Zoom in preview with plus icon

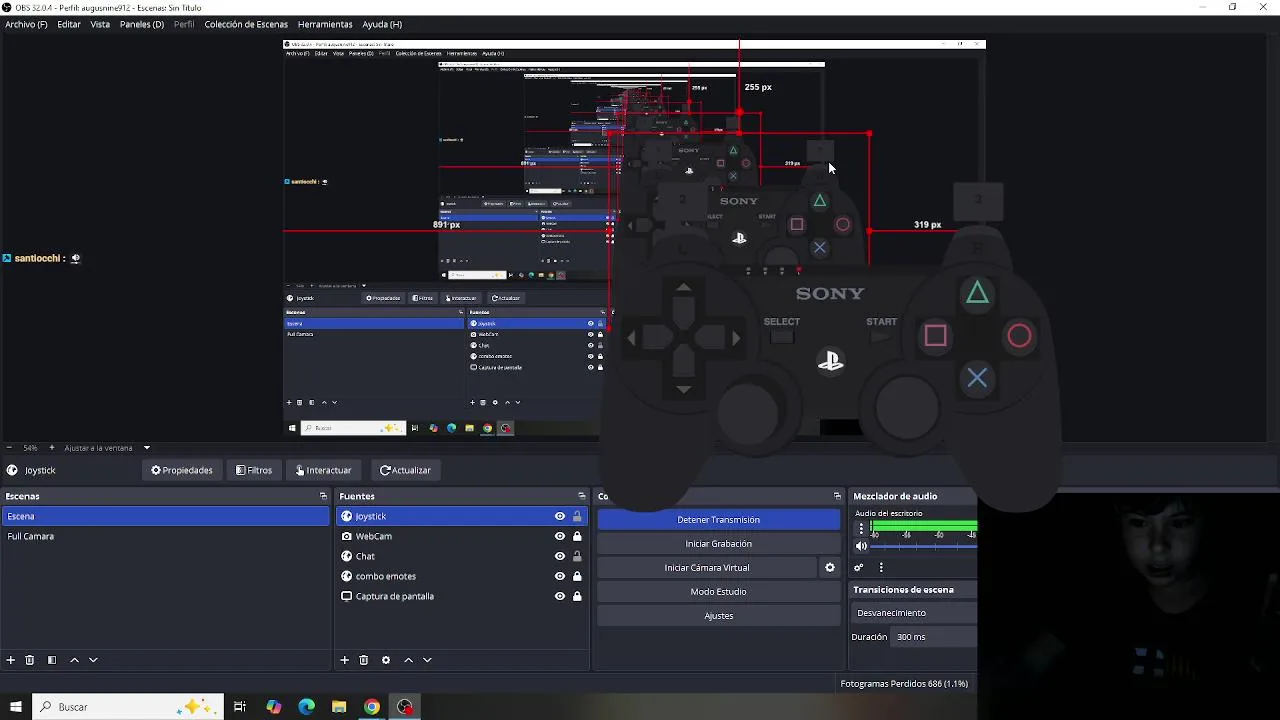coord(51,448)
